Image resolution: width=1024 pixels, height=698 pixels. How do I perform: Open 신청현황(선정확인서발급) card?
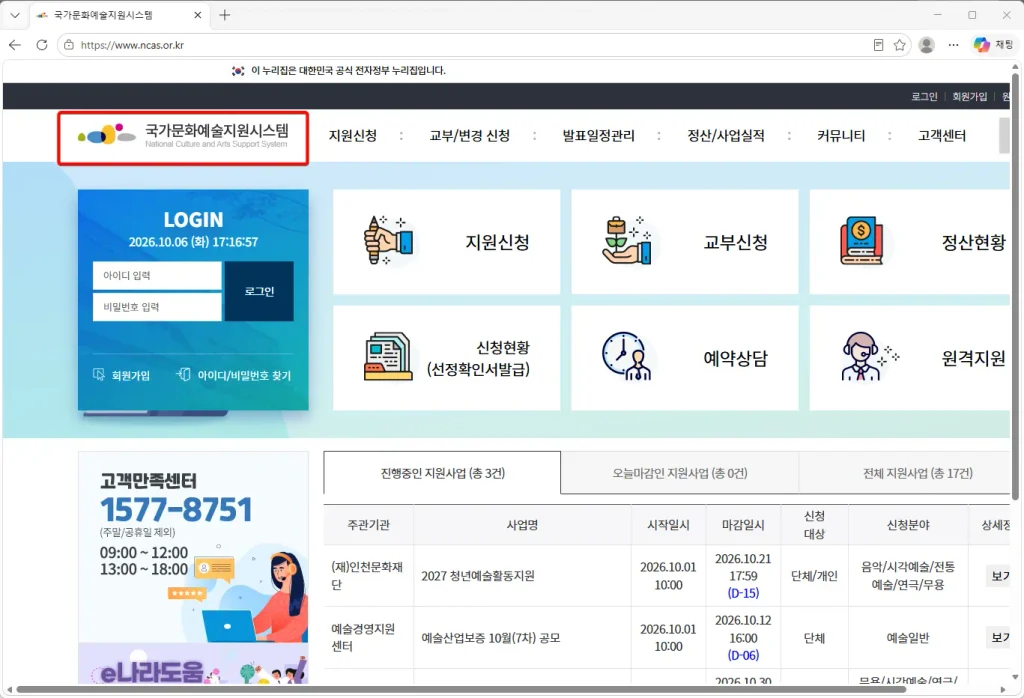pos(447,358)
